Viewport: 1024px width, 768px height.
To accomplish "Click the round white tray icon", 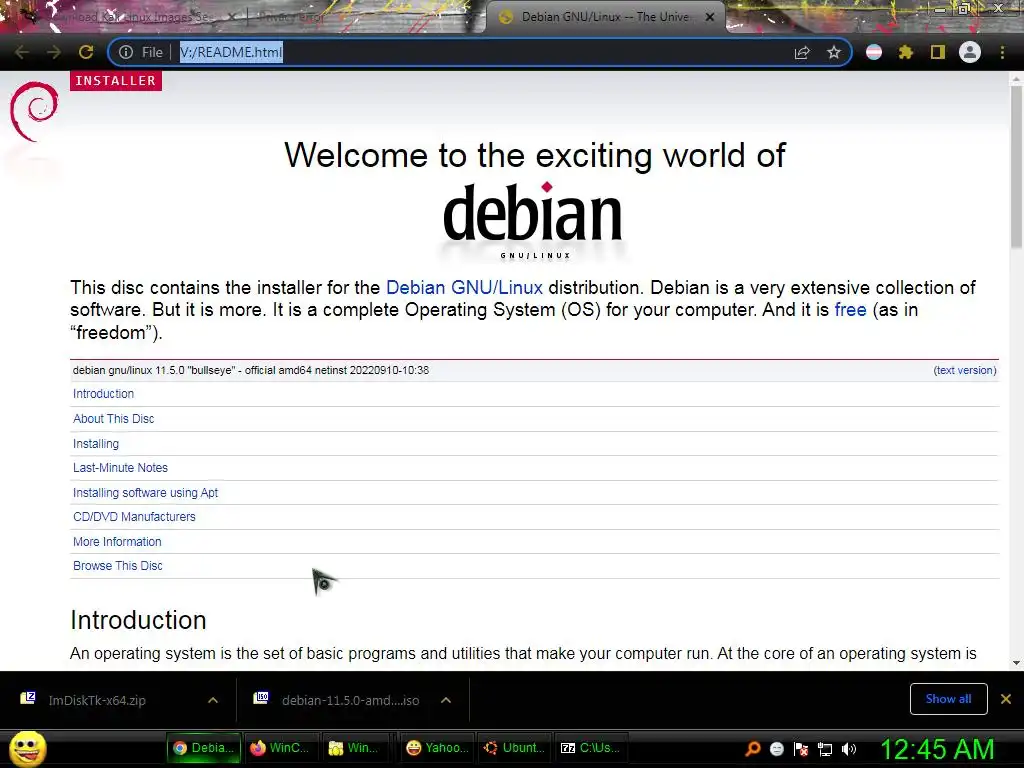I will click(x=776, y=749).
